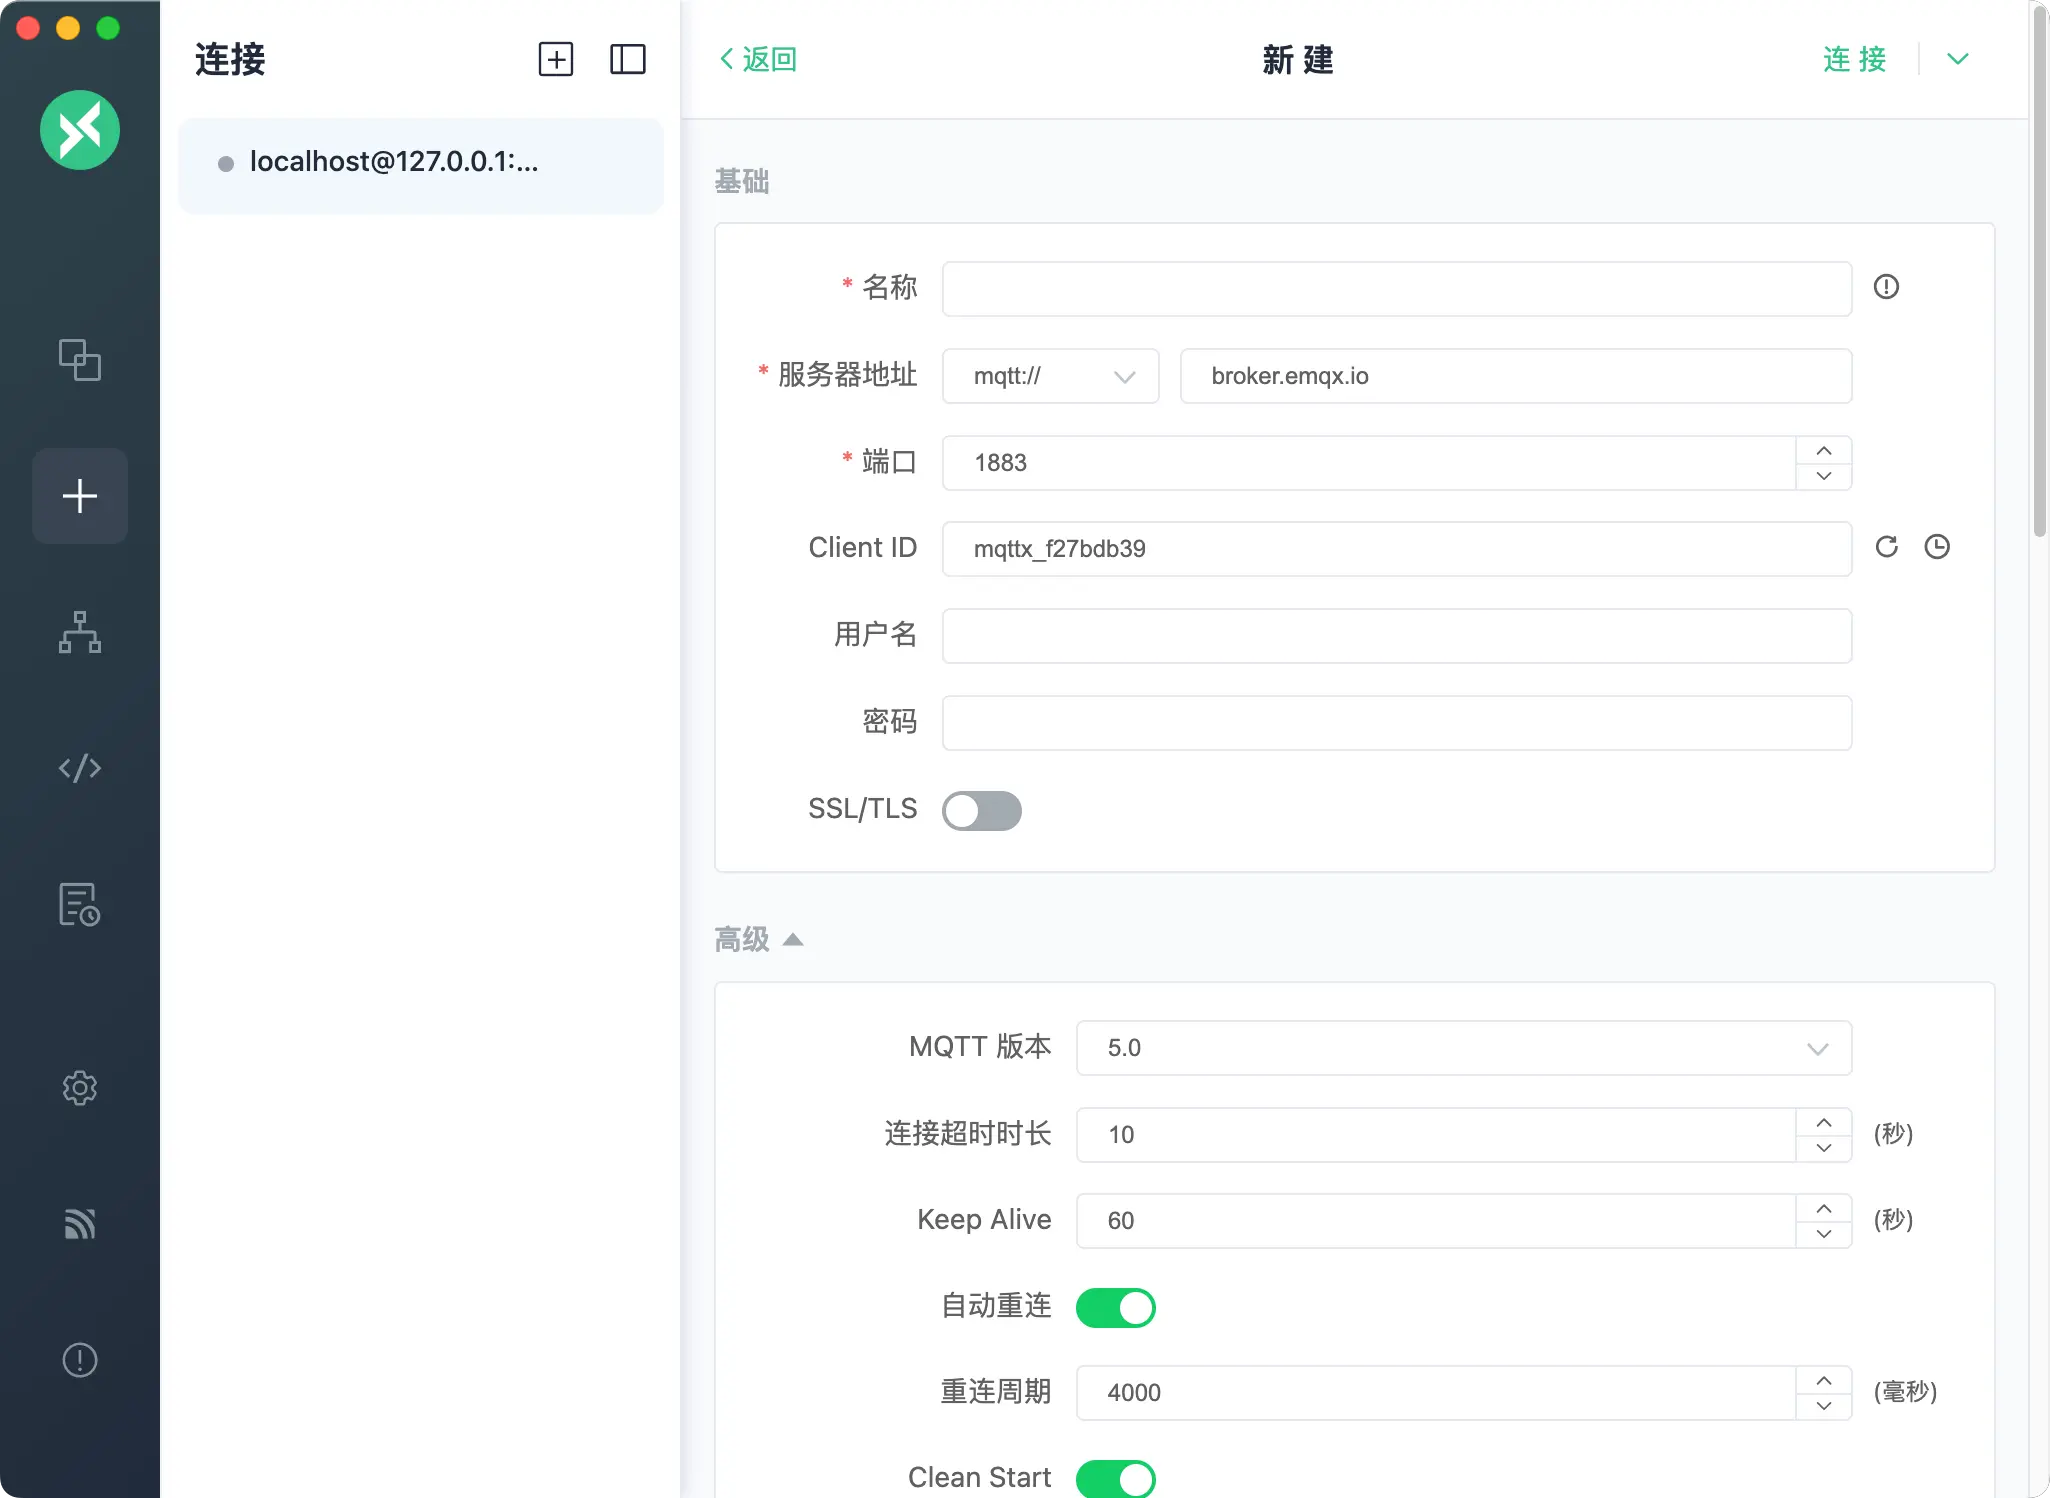Open Settings from the sidebar
Image resolution: width=2050 pixels, height=1498 pixels.
click(80, 1089)
